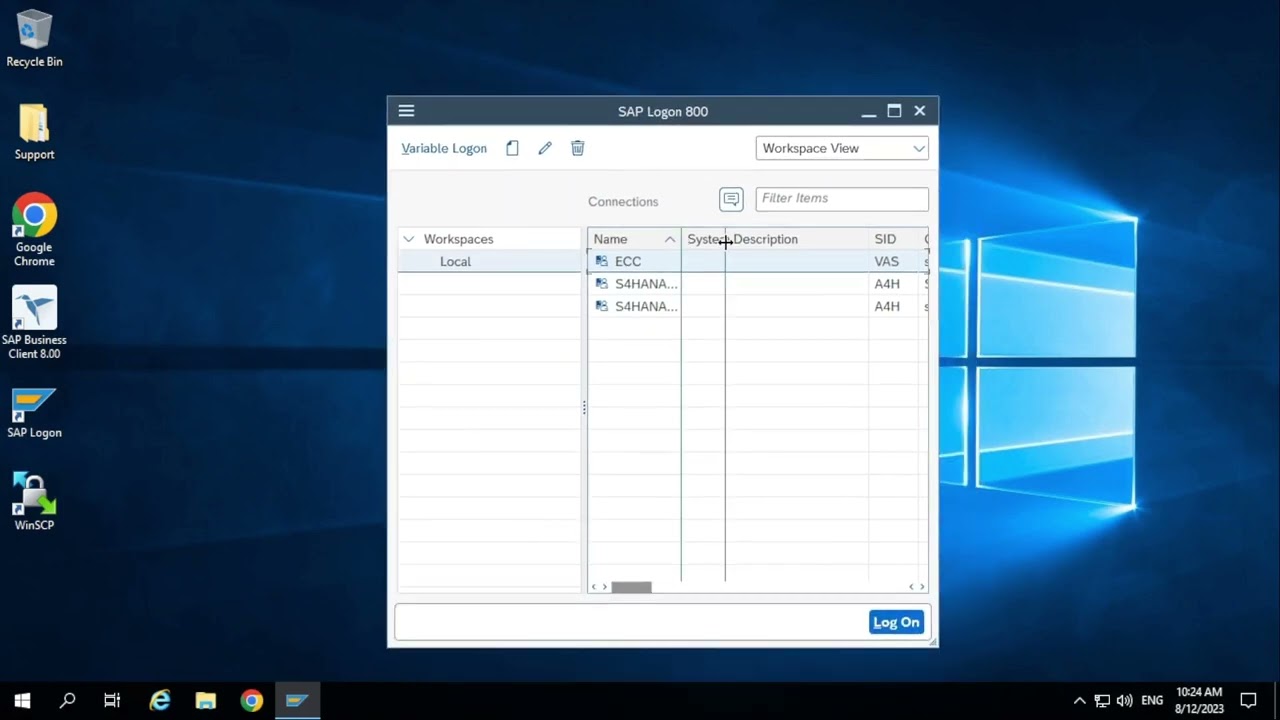Select the Google Chrome desktop shortcut
This screenshot has width=1280, height=720.
tap(34, 230)
